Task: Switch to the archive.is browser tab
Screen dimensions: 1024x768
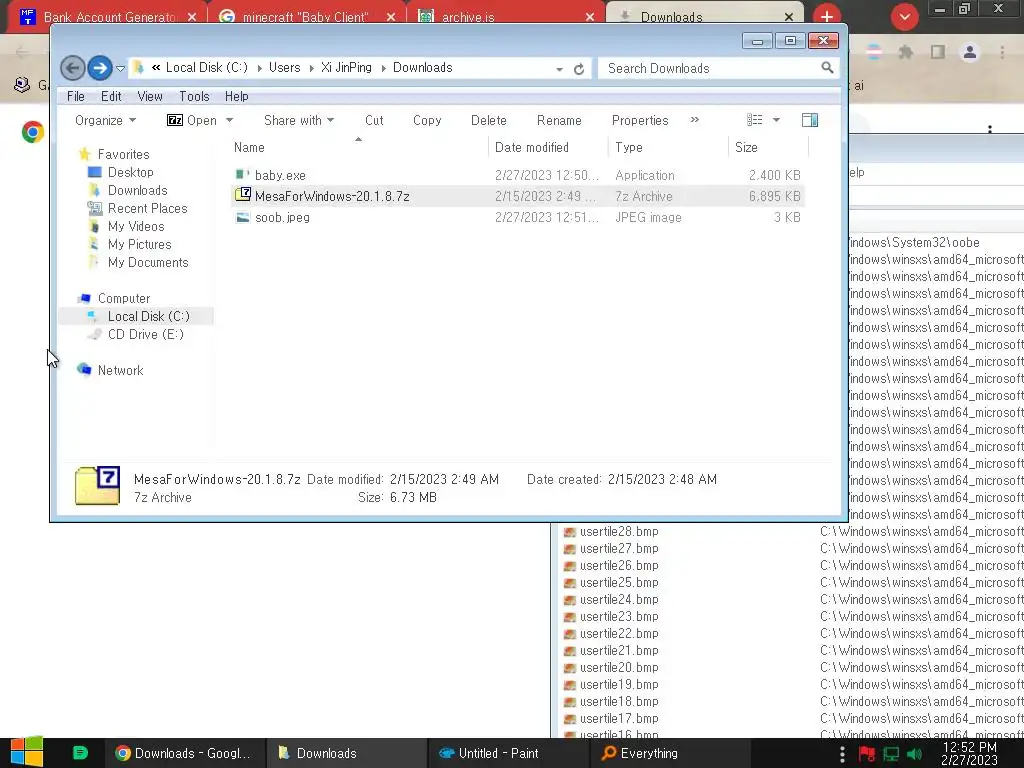Action: (x=506, y=17)
